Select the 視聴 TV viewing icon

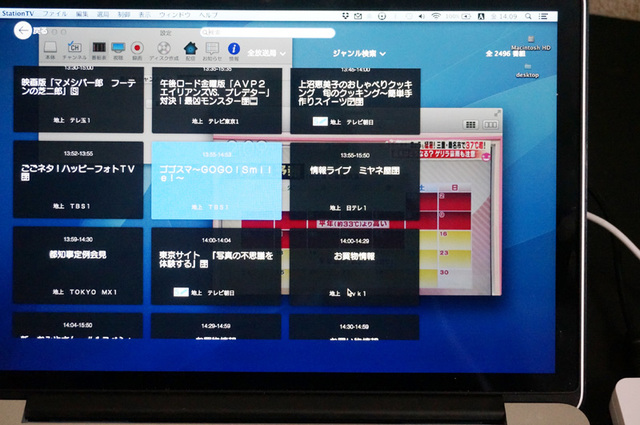[118, 49]
